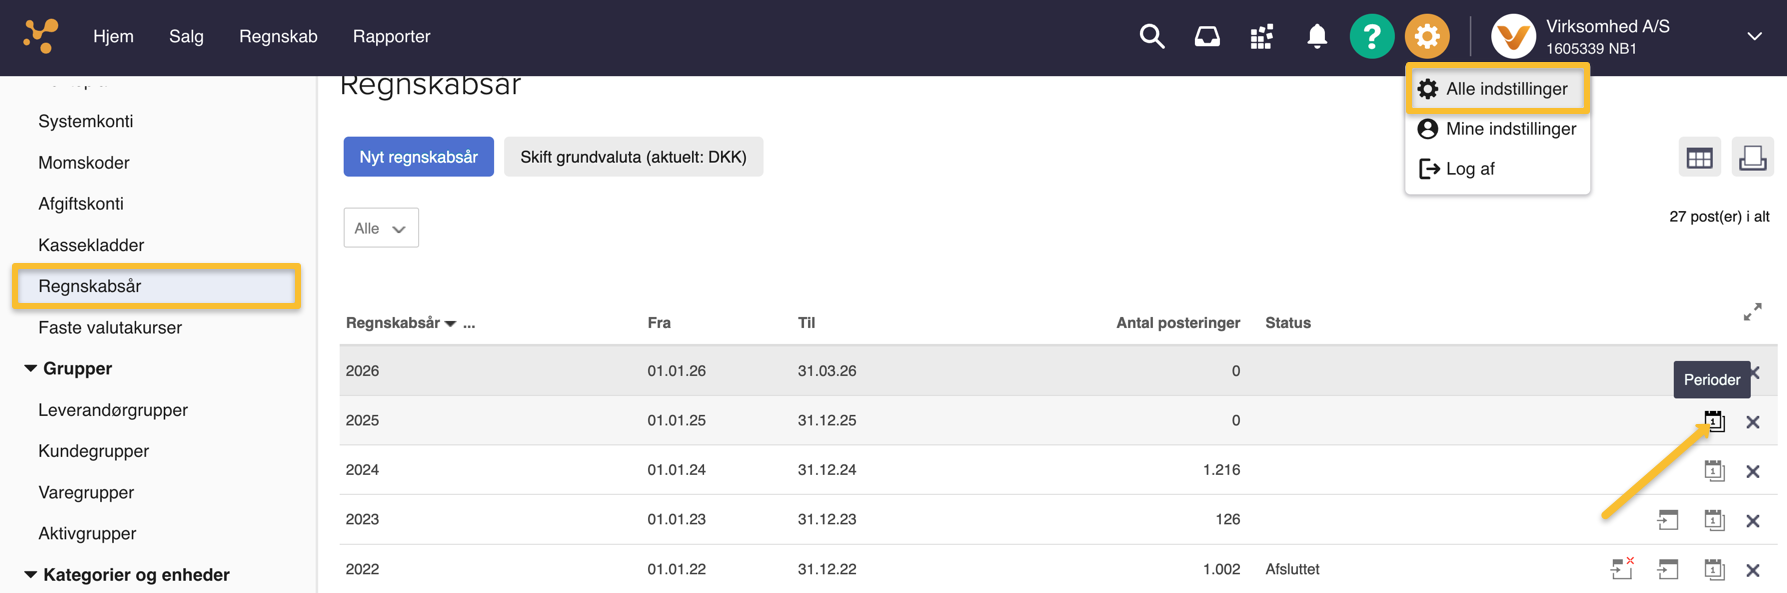This screenshot has height=593, width=1787.
Task: Open the Alle filter dropdown
Action: (x=380, y=228)
